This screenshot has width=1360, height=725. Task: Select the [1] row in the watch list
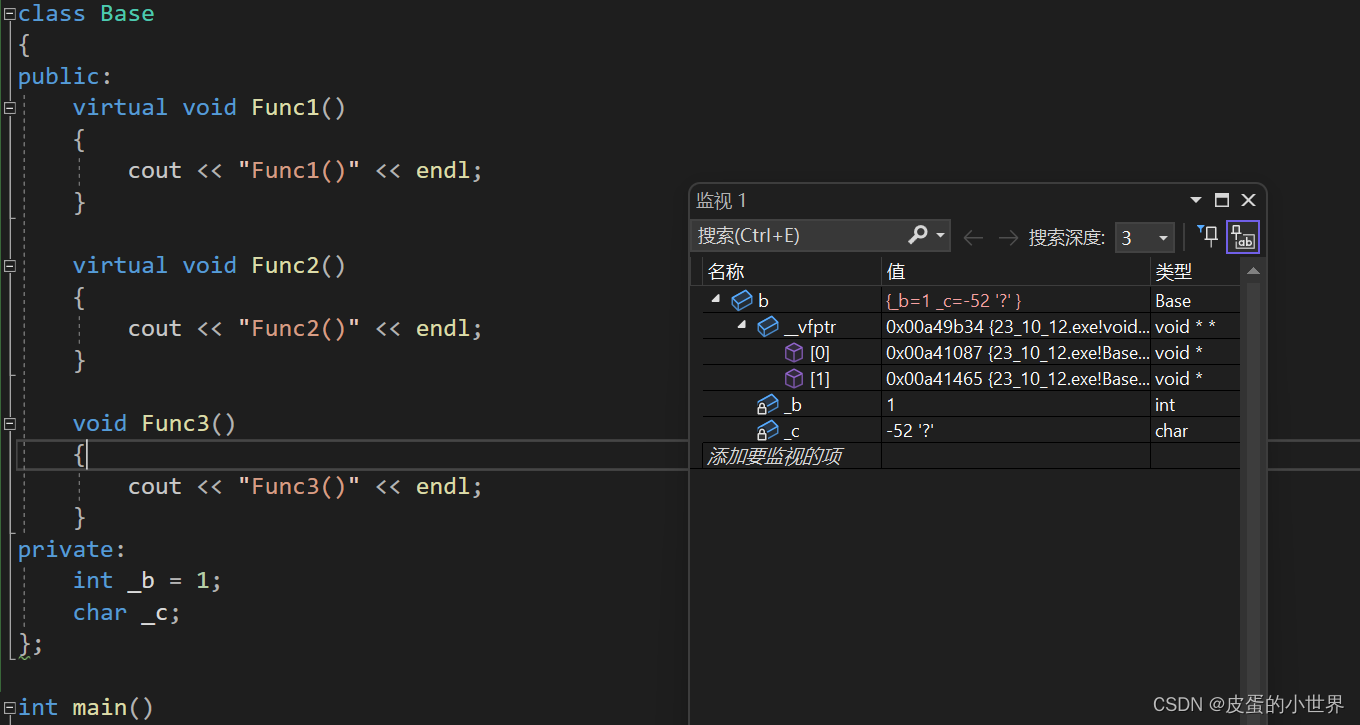tap(971, 378)
